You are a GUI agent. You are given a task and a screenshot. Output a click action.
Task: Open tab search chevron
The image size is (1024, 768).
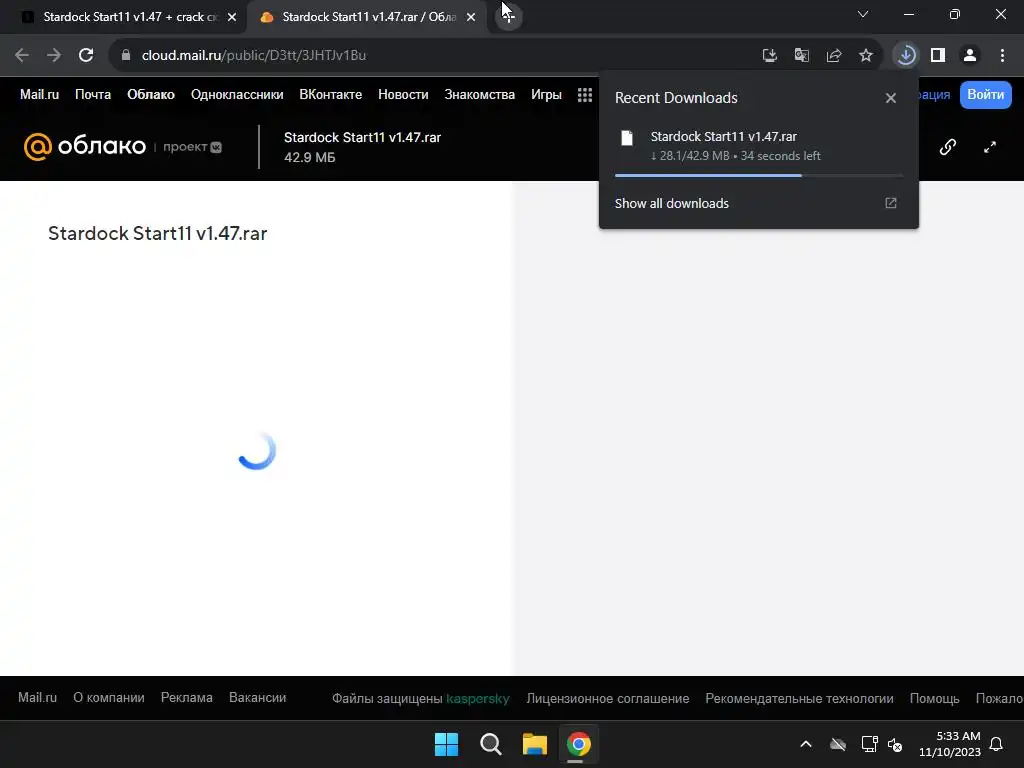[863, 14]
